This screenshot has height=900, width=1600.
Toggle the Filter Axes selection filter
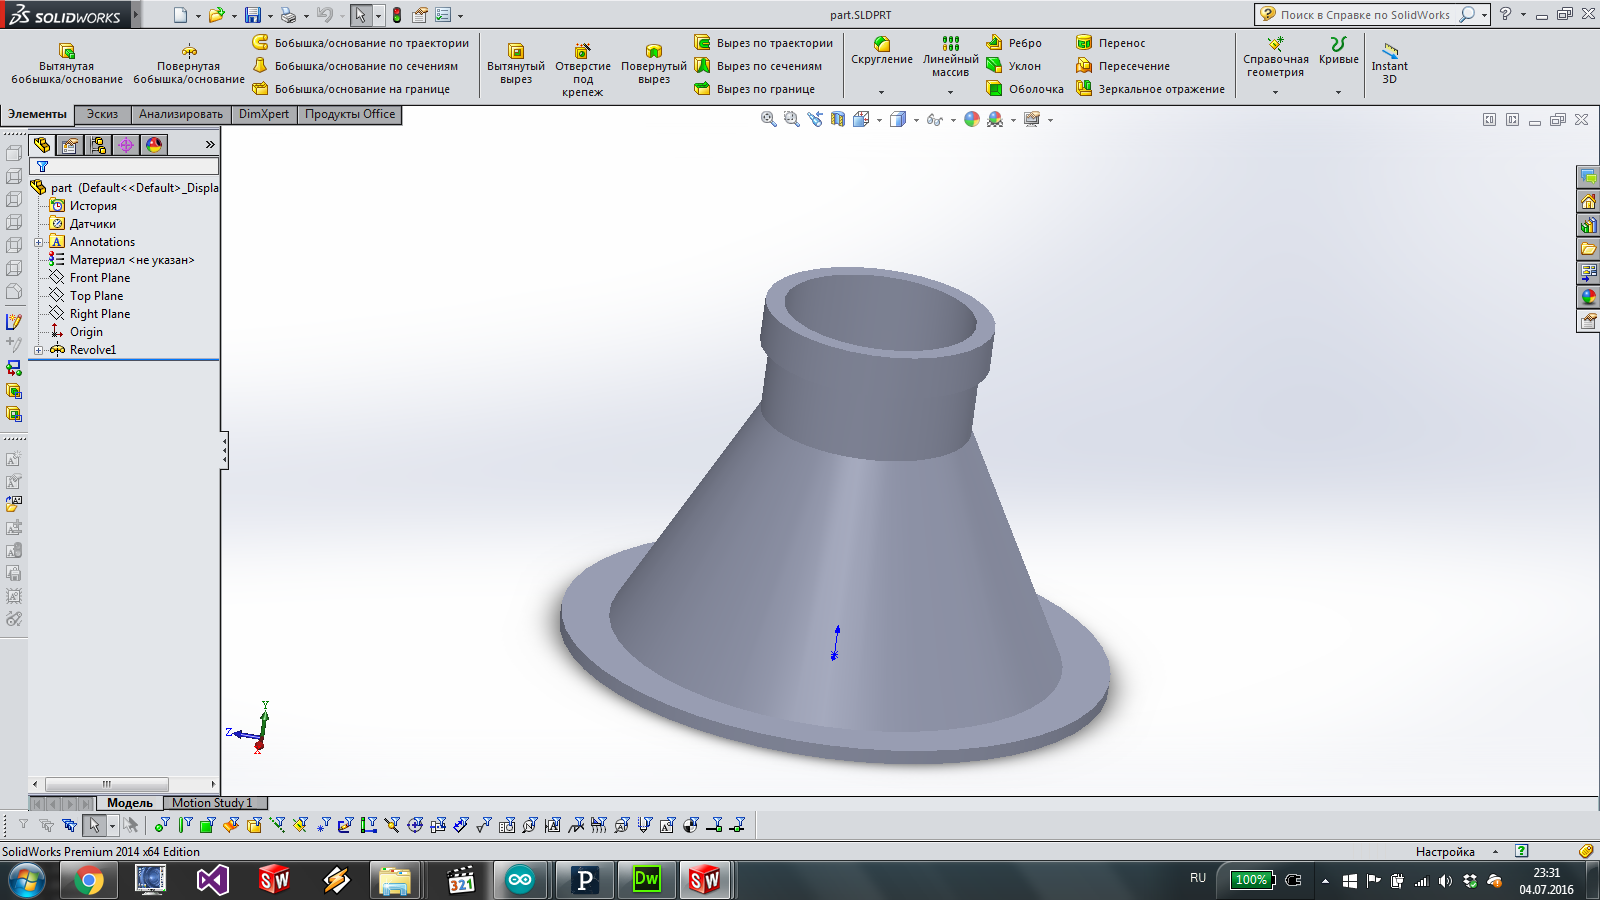click(277, 825)
